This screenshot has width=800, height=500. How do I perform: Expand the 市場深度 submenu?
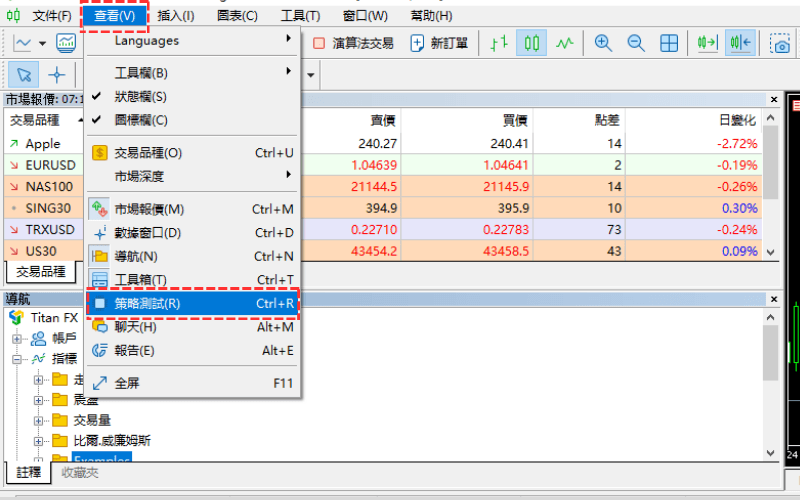pyautogui.click(x=192, y=176)
